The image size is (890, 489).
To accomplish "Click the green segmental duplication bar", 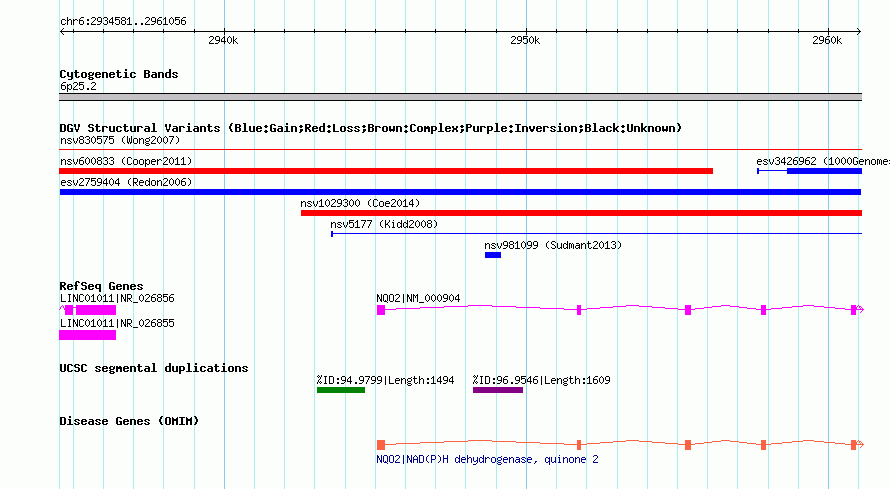I will 341,390.
